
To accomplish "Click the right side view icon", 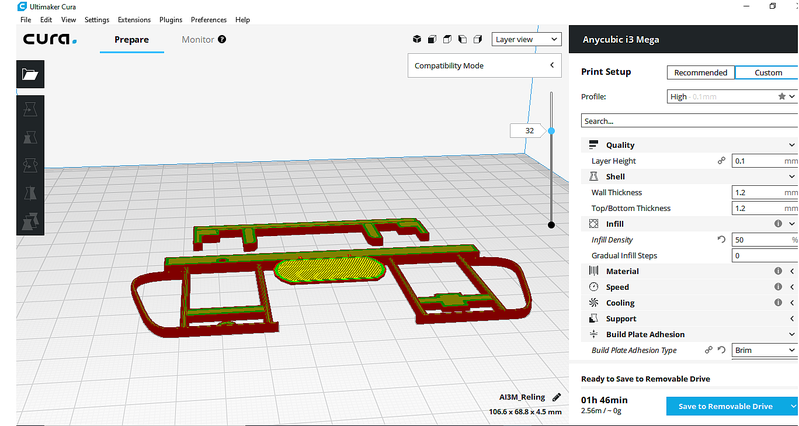I will 477,39.
